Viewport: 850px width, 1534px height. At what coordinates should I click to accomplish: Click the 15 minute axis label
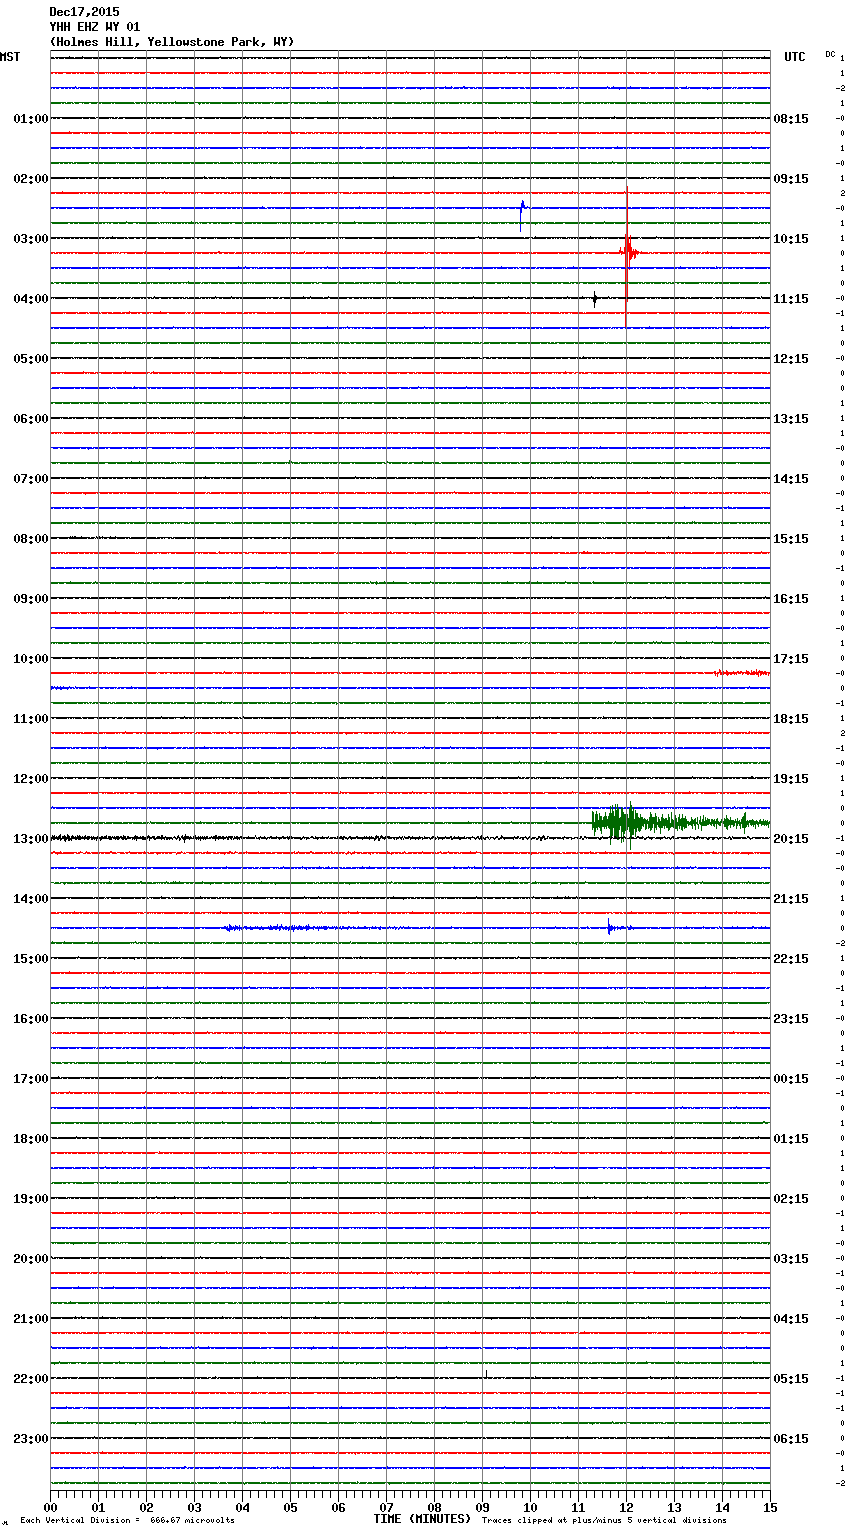pyautogui.click(x=770, y=1507)
